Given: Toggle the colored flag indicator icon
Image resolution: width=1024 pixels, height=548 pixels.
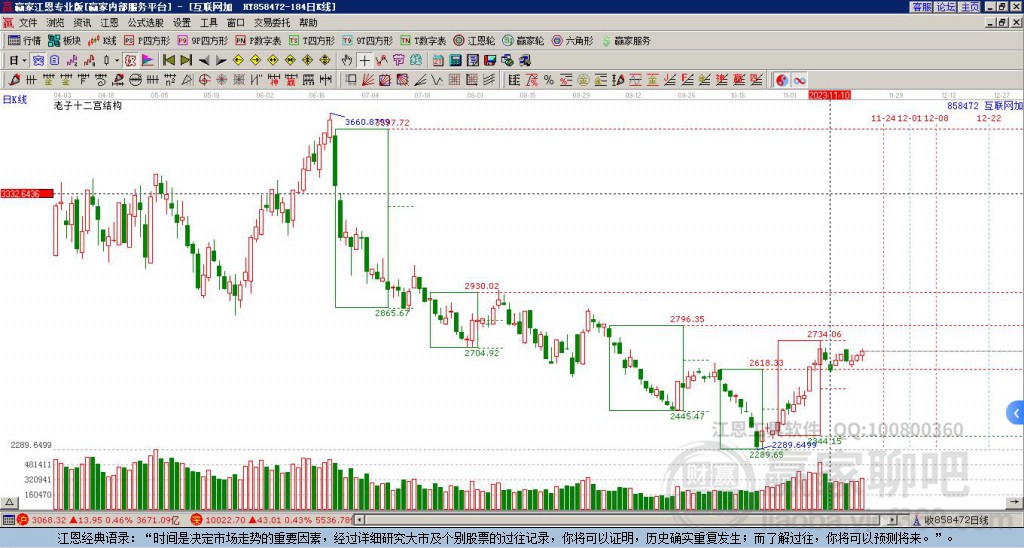Looking at the screenshot, I should coord(148,61).
